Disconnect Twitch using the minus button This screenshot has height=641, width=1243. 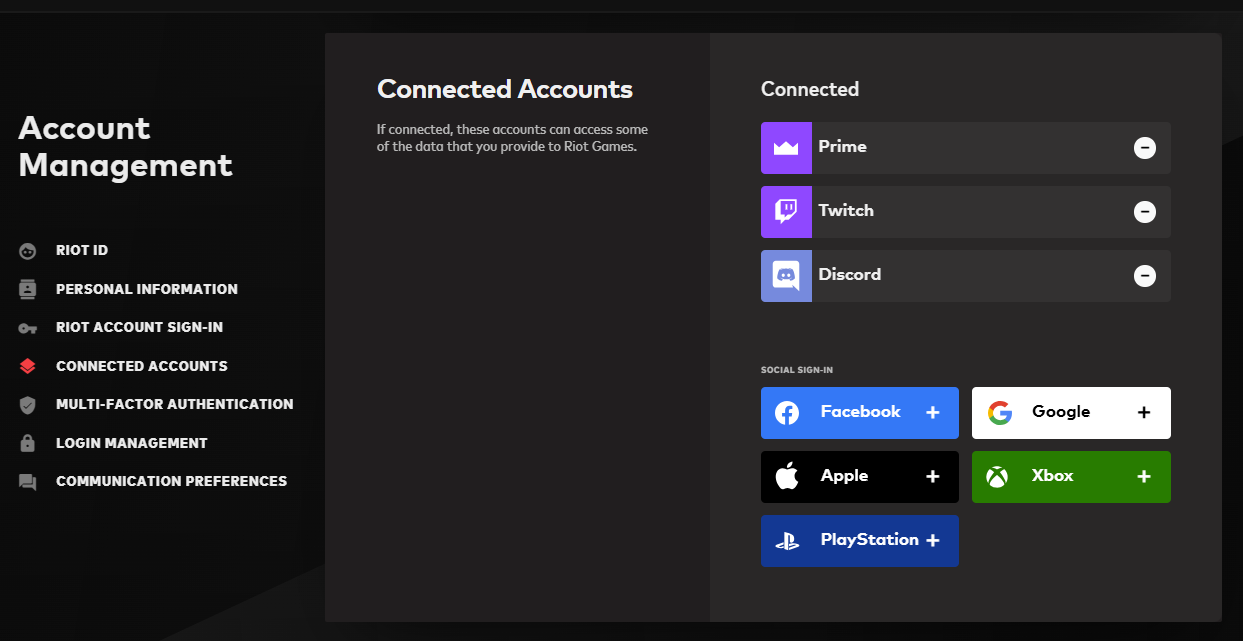pos(1145,212)
